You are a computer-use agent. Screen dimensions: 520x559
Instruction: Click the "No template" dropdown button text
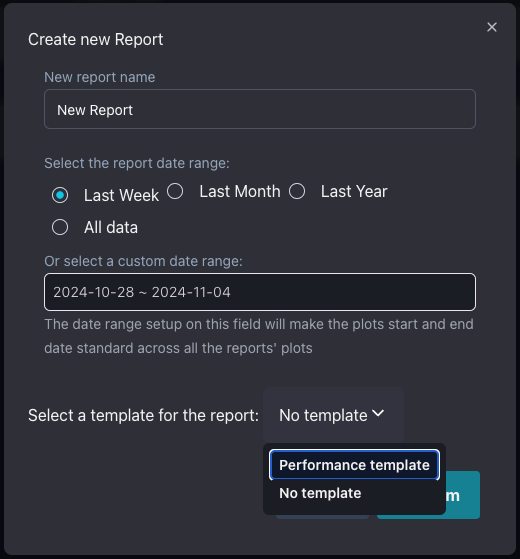(x=323, y=415)
